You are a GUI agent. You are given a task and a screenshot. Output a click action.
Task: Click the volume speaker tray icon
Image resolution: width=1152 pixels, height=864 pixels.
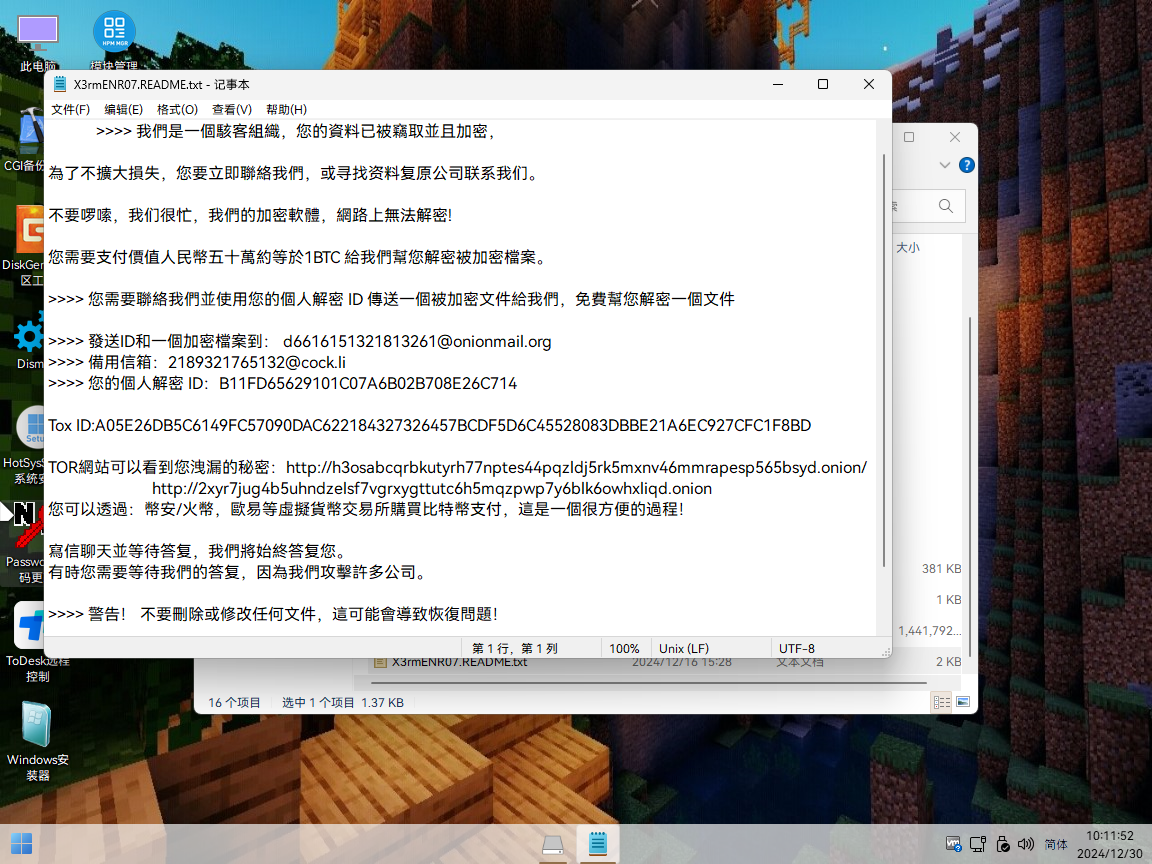point(1026,844)
